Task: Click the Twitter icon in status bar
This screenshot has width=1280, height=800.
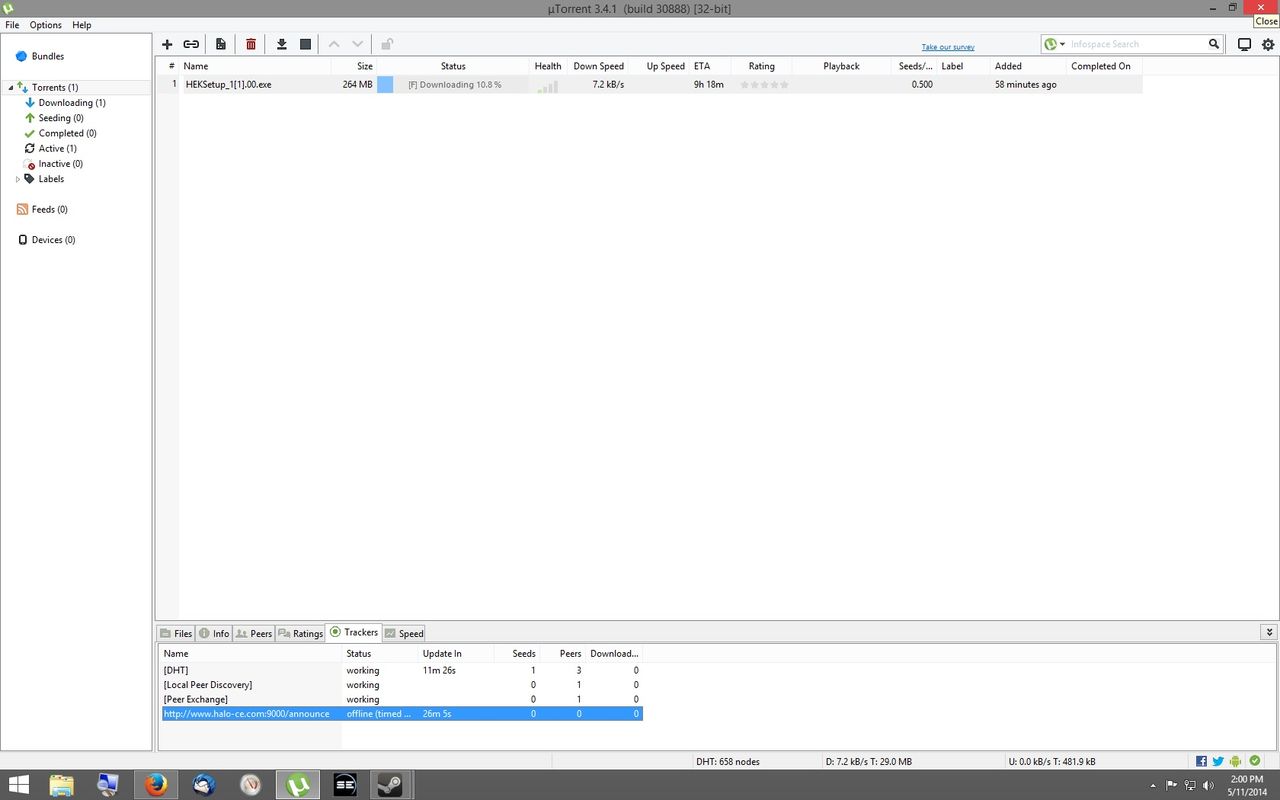Action: pos(1218,762)
